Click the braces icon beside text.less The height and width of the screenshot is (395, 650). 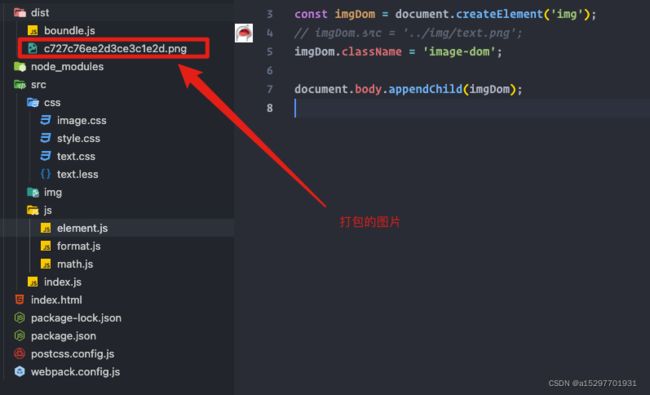coord(46,174)
